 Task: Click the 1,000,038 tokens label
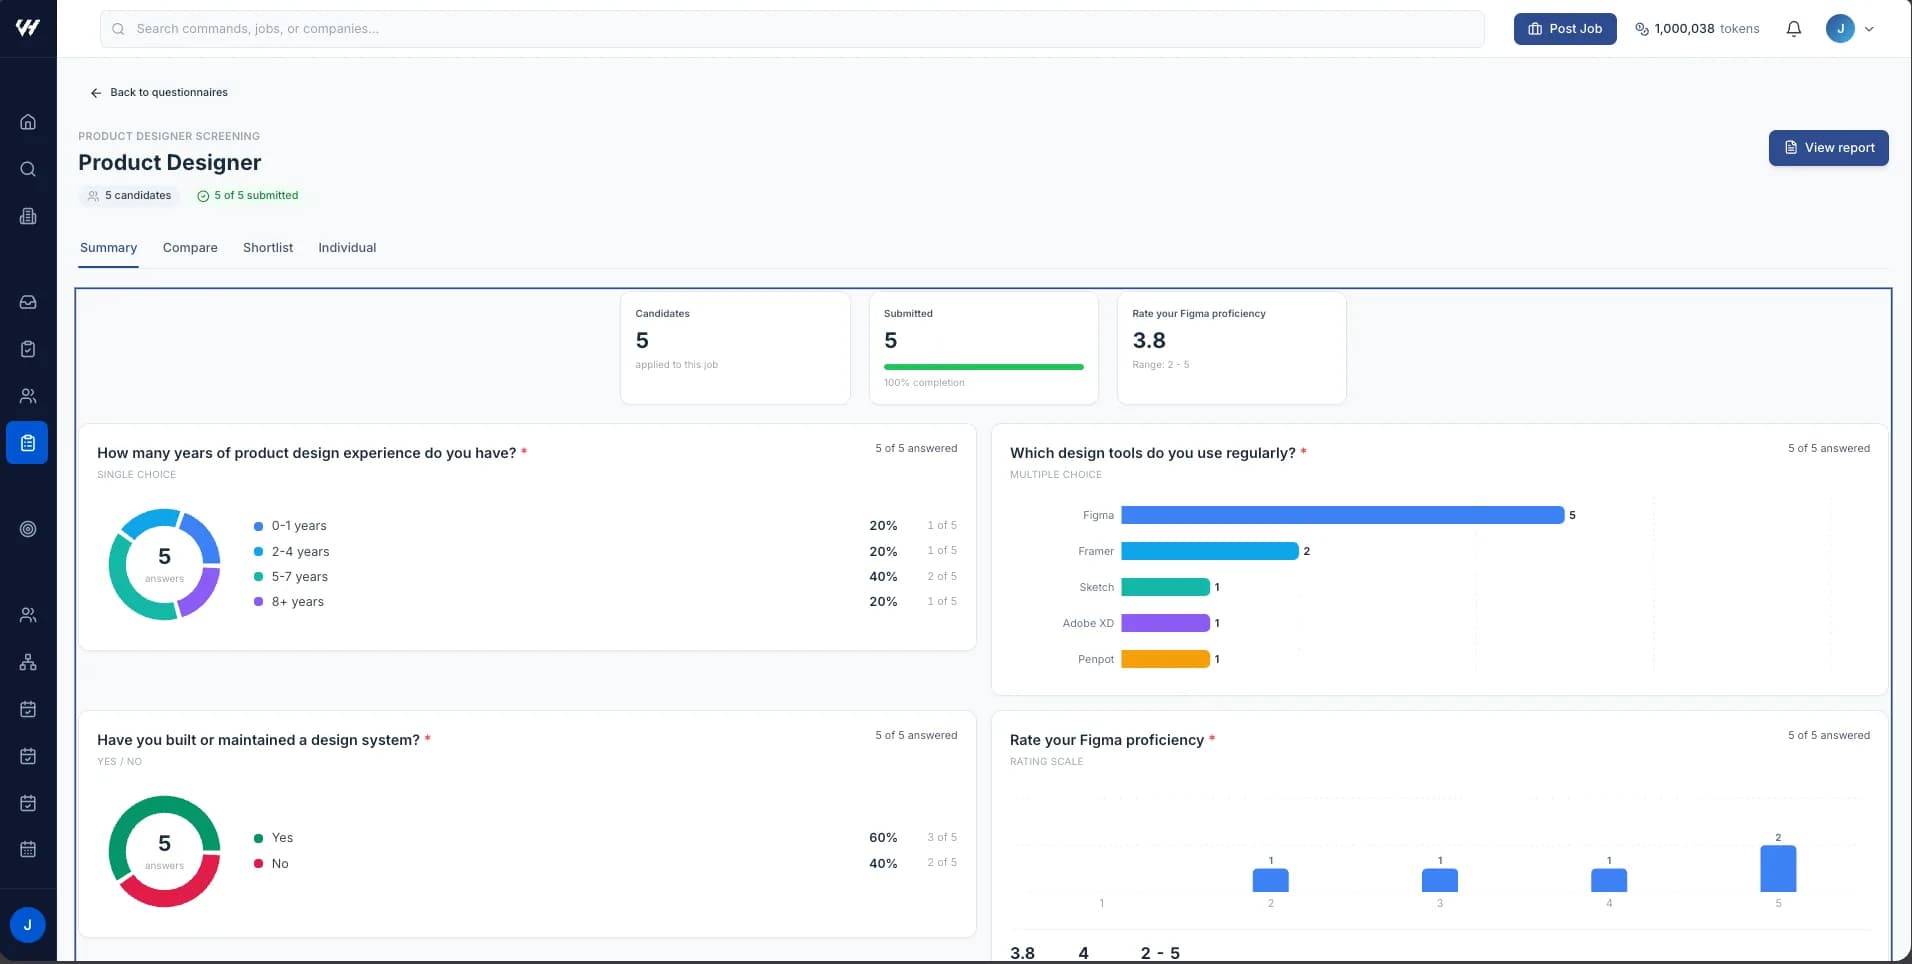[x=1707, y=29]
